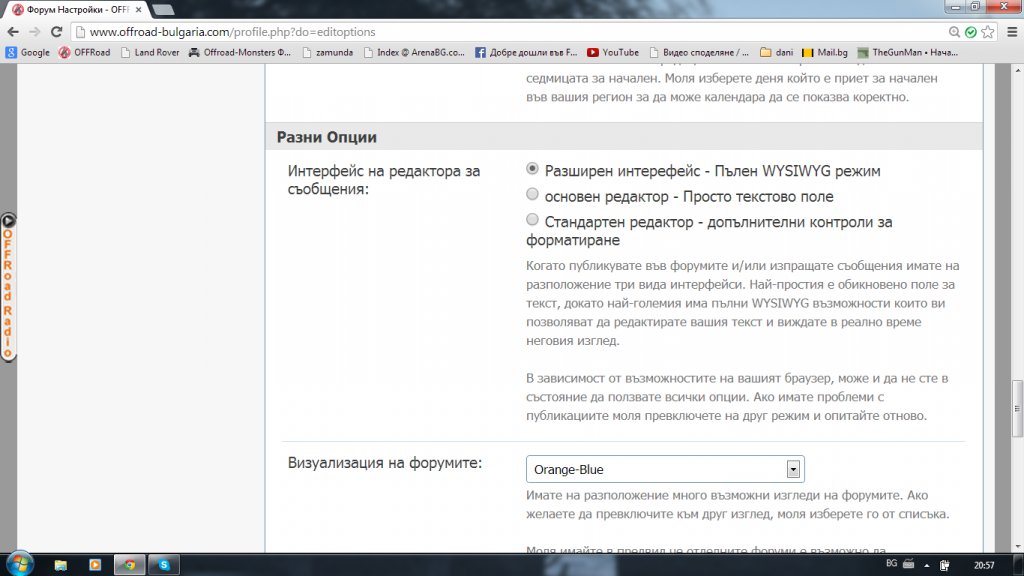Click the page scrollbar thumb
This screenshot has width=1024, height=576.
1017,408
